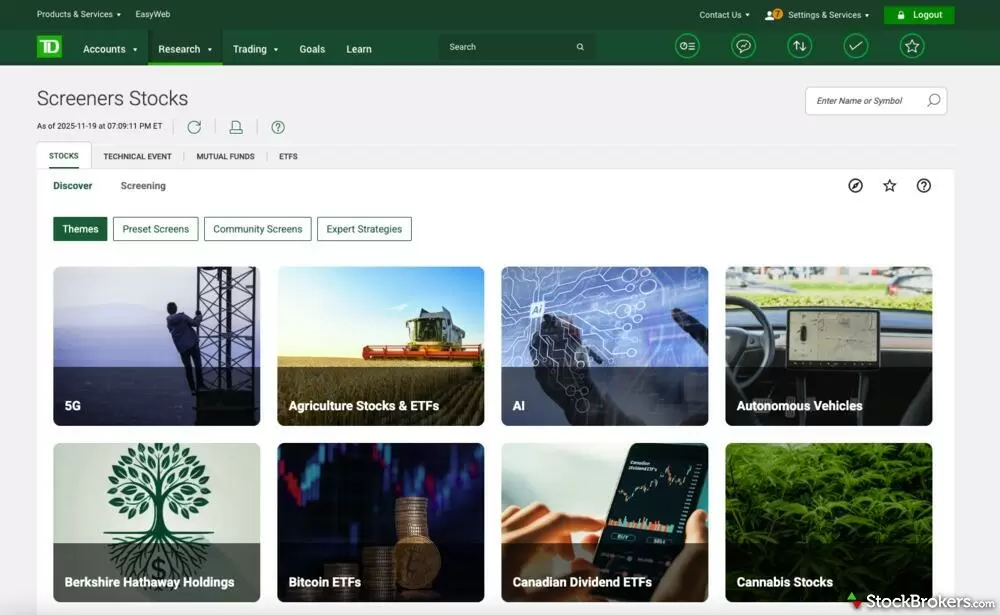Open the print icon beside the refresh button
Viewport: 1000px width, 615px height.
point(236,127)
